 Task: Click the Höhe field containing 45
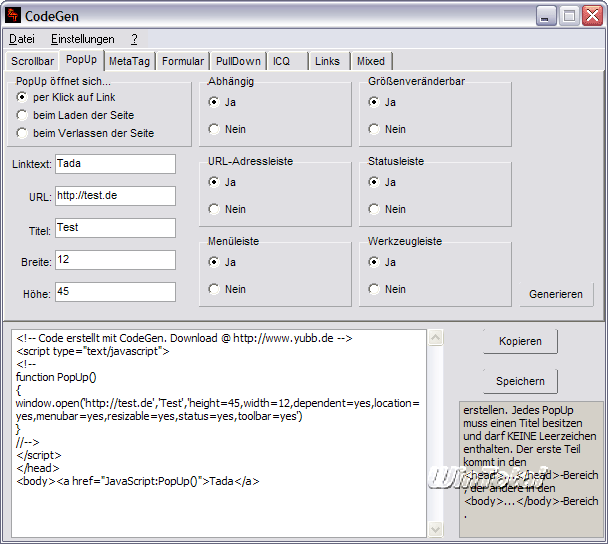(x=115, y=292)
